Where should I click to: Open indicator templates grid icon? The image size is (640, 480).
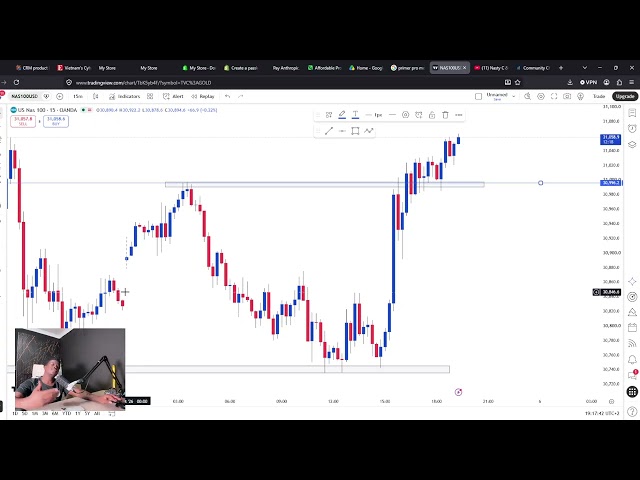pos(150,96)
